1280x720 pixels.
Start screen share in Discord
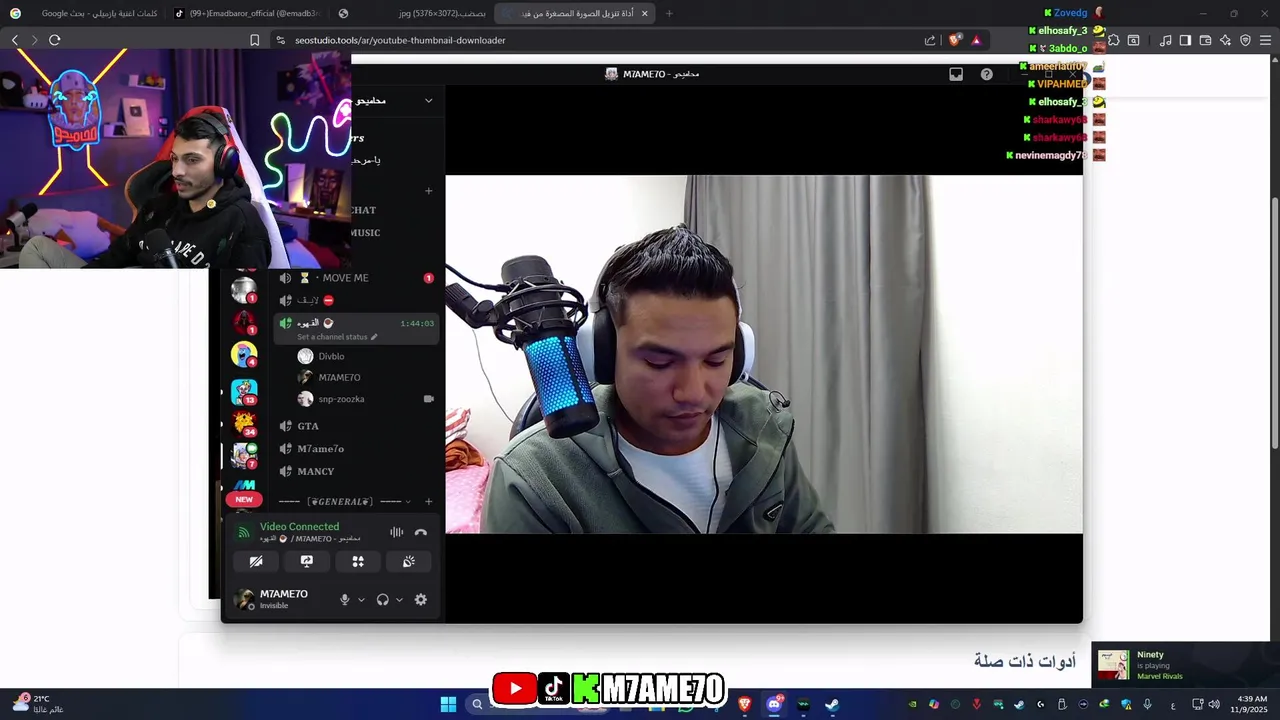307,562
